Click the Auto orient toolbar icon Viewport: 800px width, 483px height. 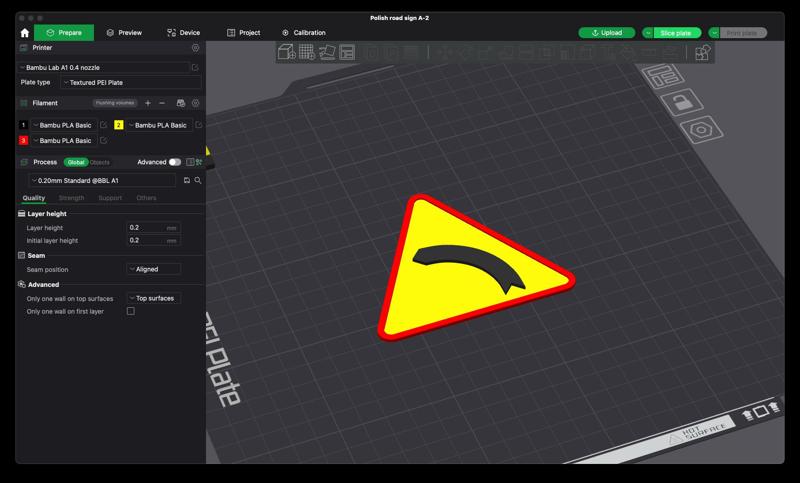(326, 52)
